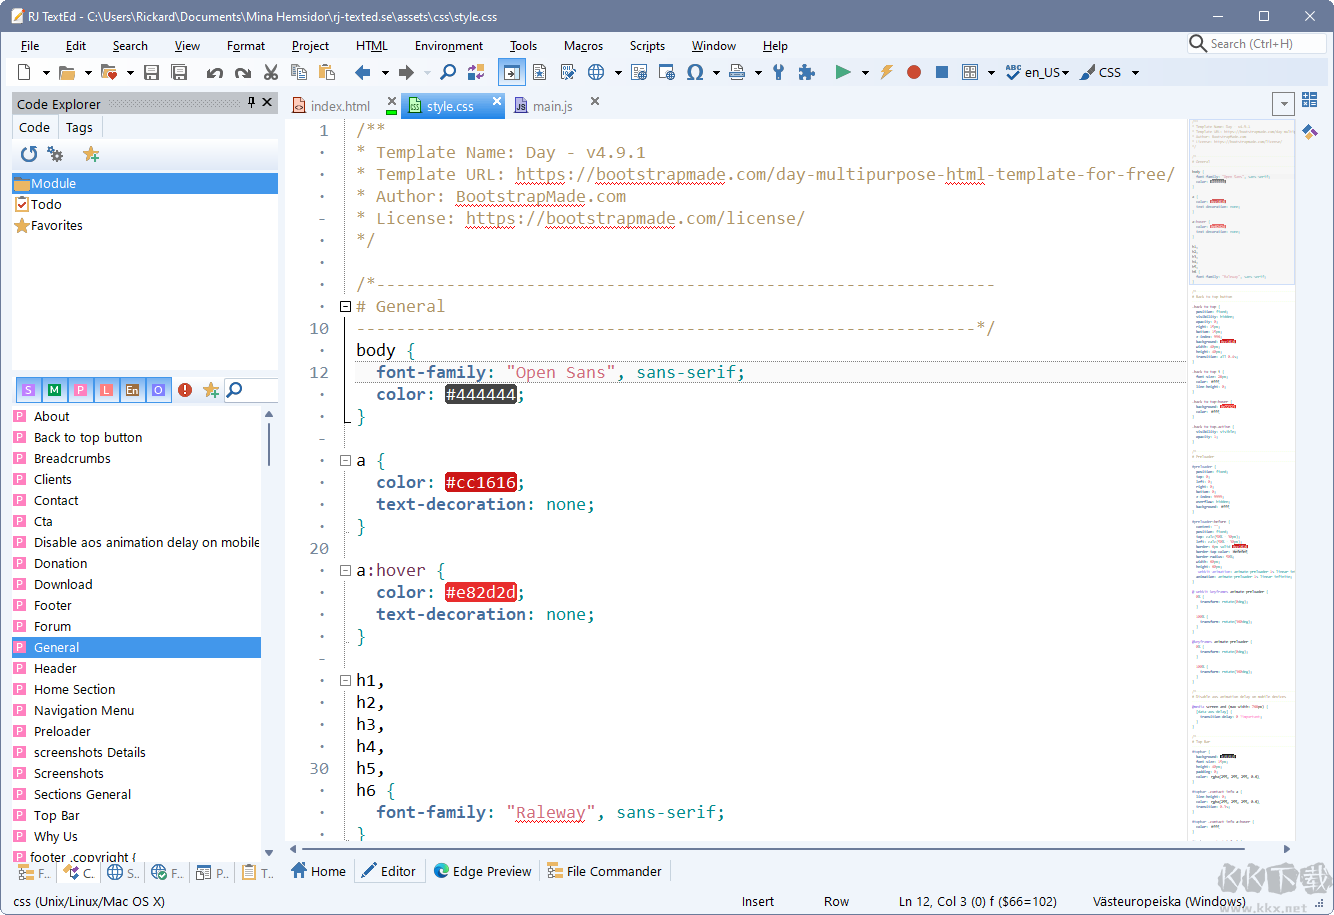Click the Cut scissors icon
The image size is (1334, 915).
coord(270,72)
